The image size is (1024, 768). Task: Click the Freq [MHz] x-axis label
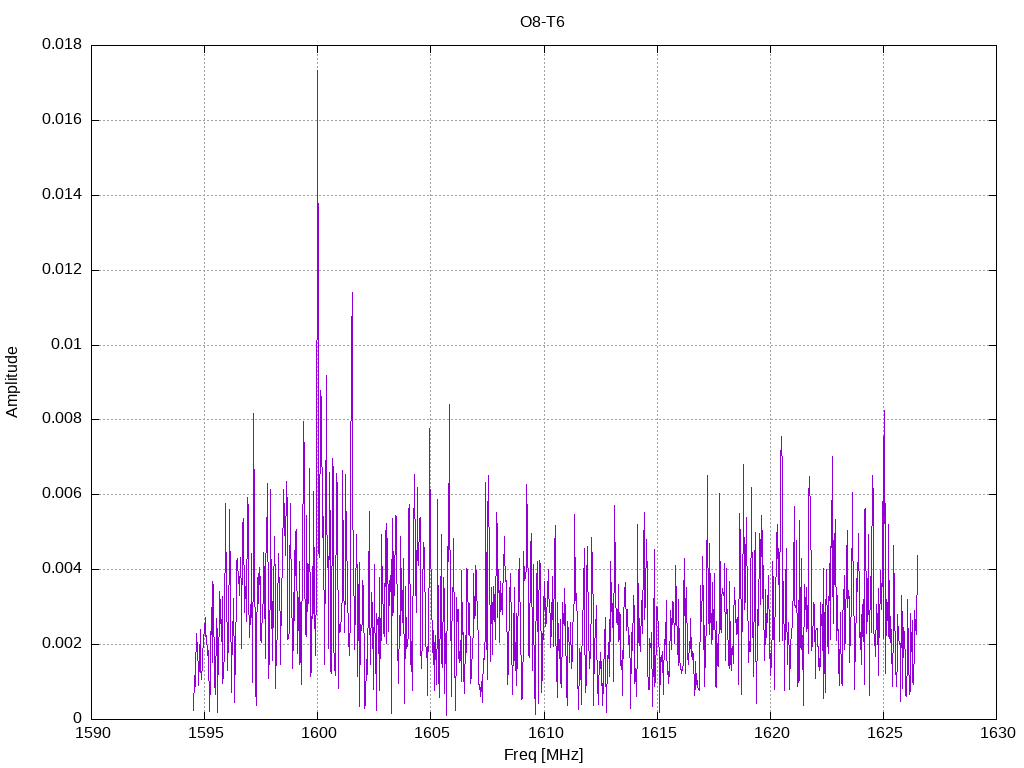click(543, 755)
